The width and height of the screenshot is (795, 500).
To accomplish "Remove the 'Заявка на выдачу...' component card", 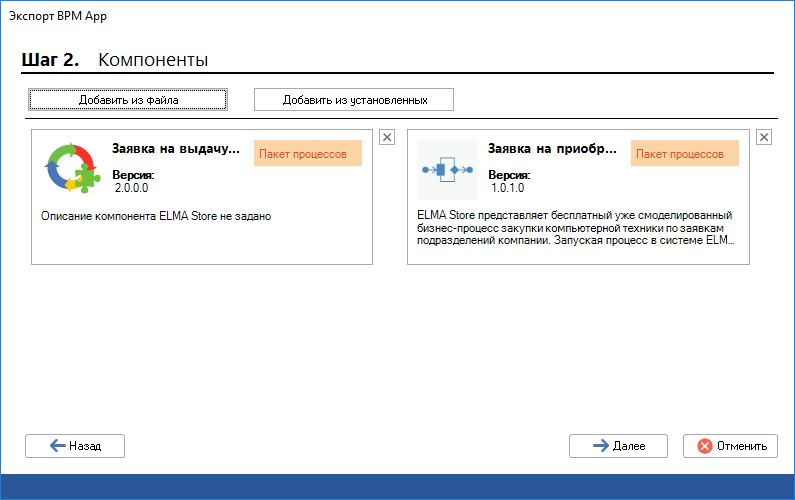I will pos(387,137).
